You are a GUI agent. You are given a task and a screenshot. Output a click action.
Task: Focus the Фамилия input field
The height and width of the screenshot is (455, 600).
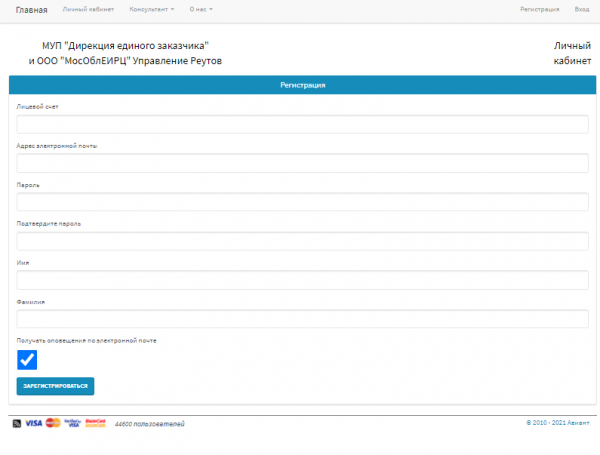point(302,319)
